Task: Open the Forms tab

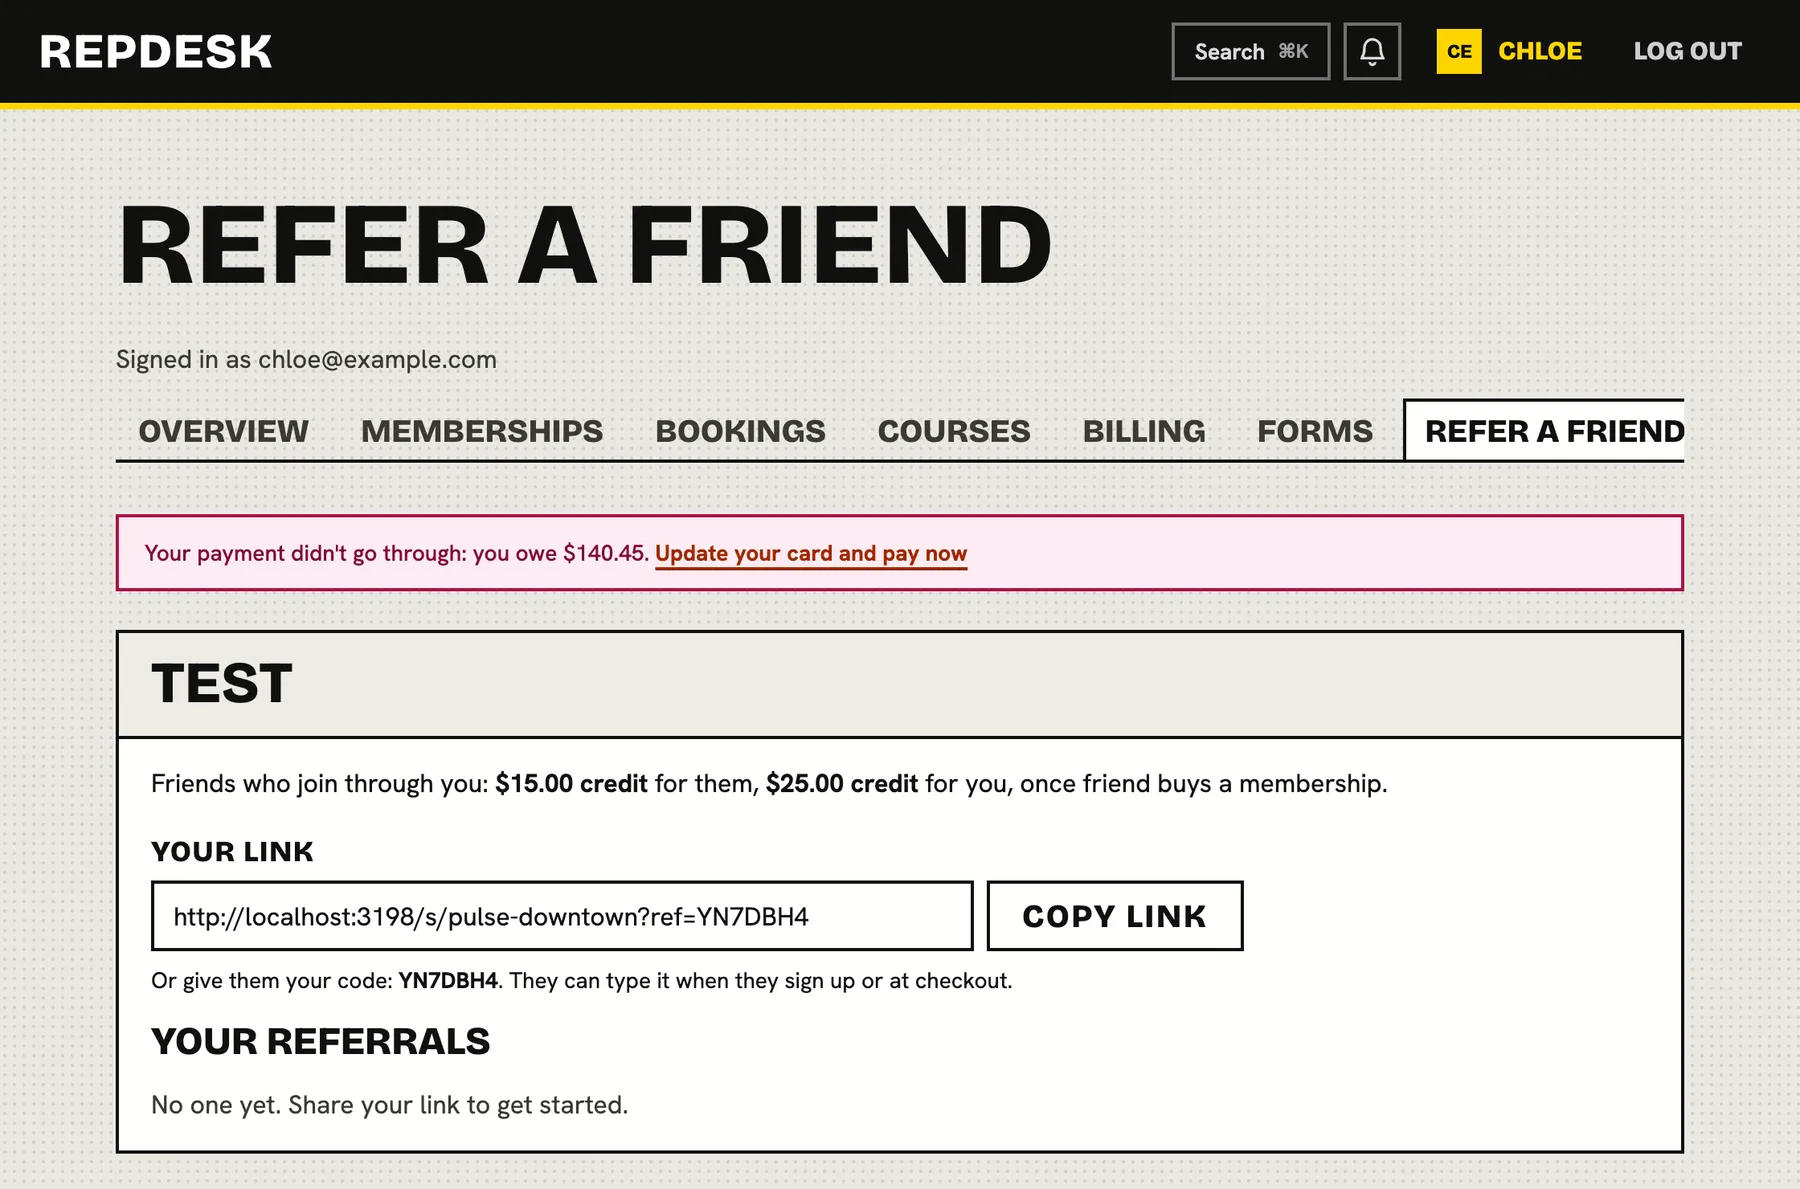Action: (1315, 431)
